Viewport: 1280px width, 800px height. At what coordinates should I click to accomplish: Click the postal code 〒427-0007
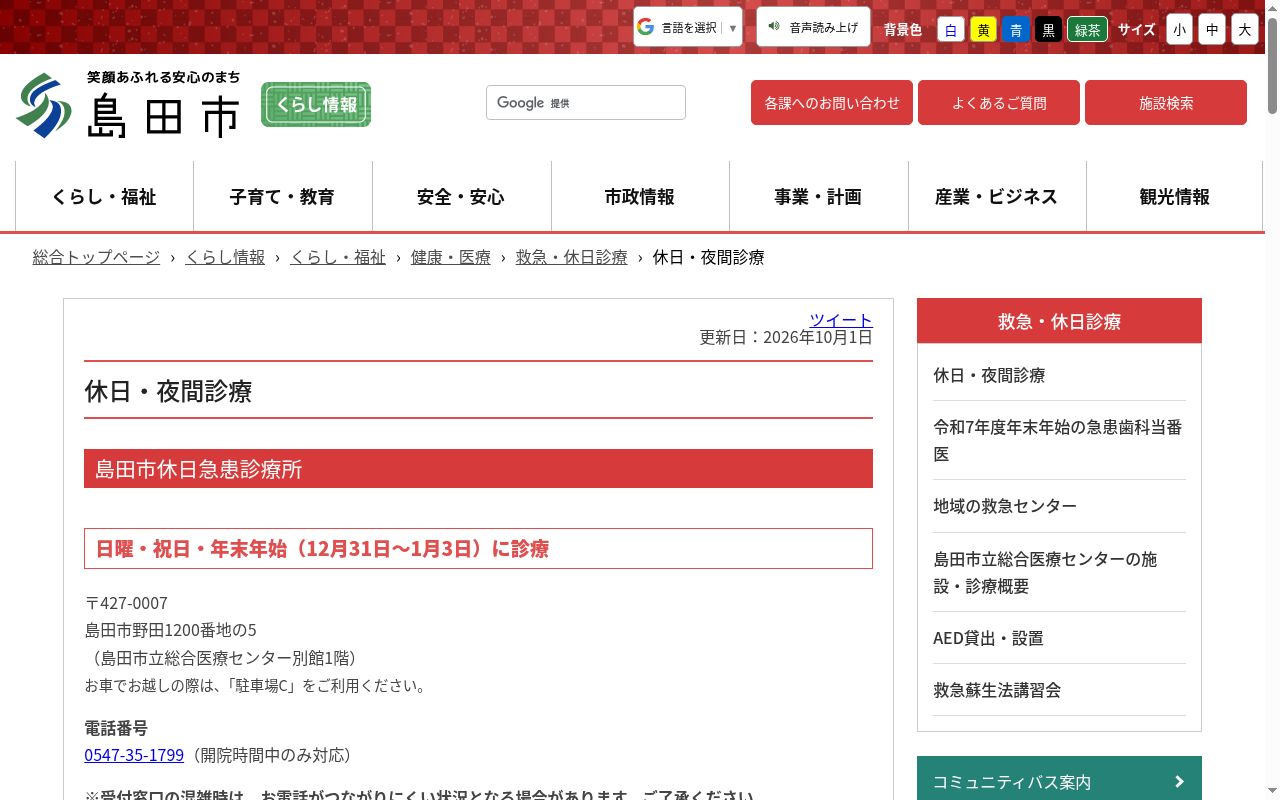[126, 603]
